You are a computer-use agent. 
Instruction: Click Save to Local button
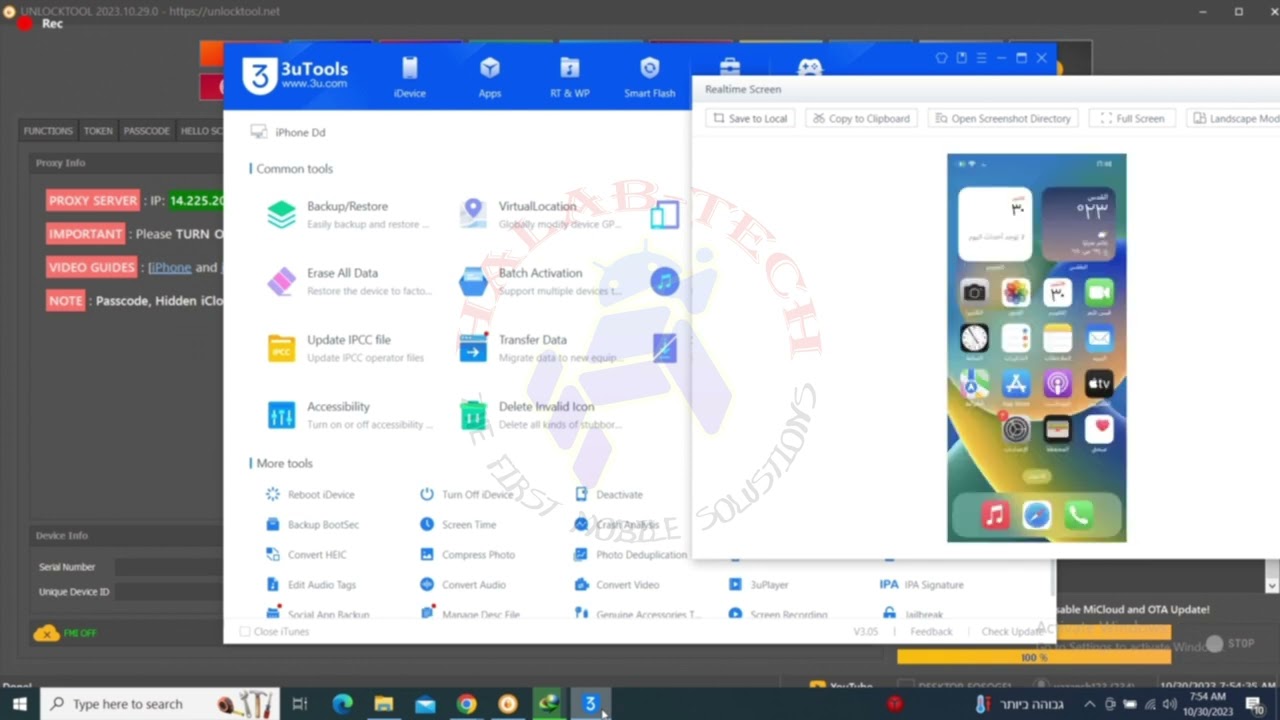[x=750, y=118]
